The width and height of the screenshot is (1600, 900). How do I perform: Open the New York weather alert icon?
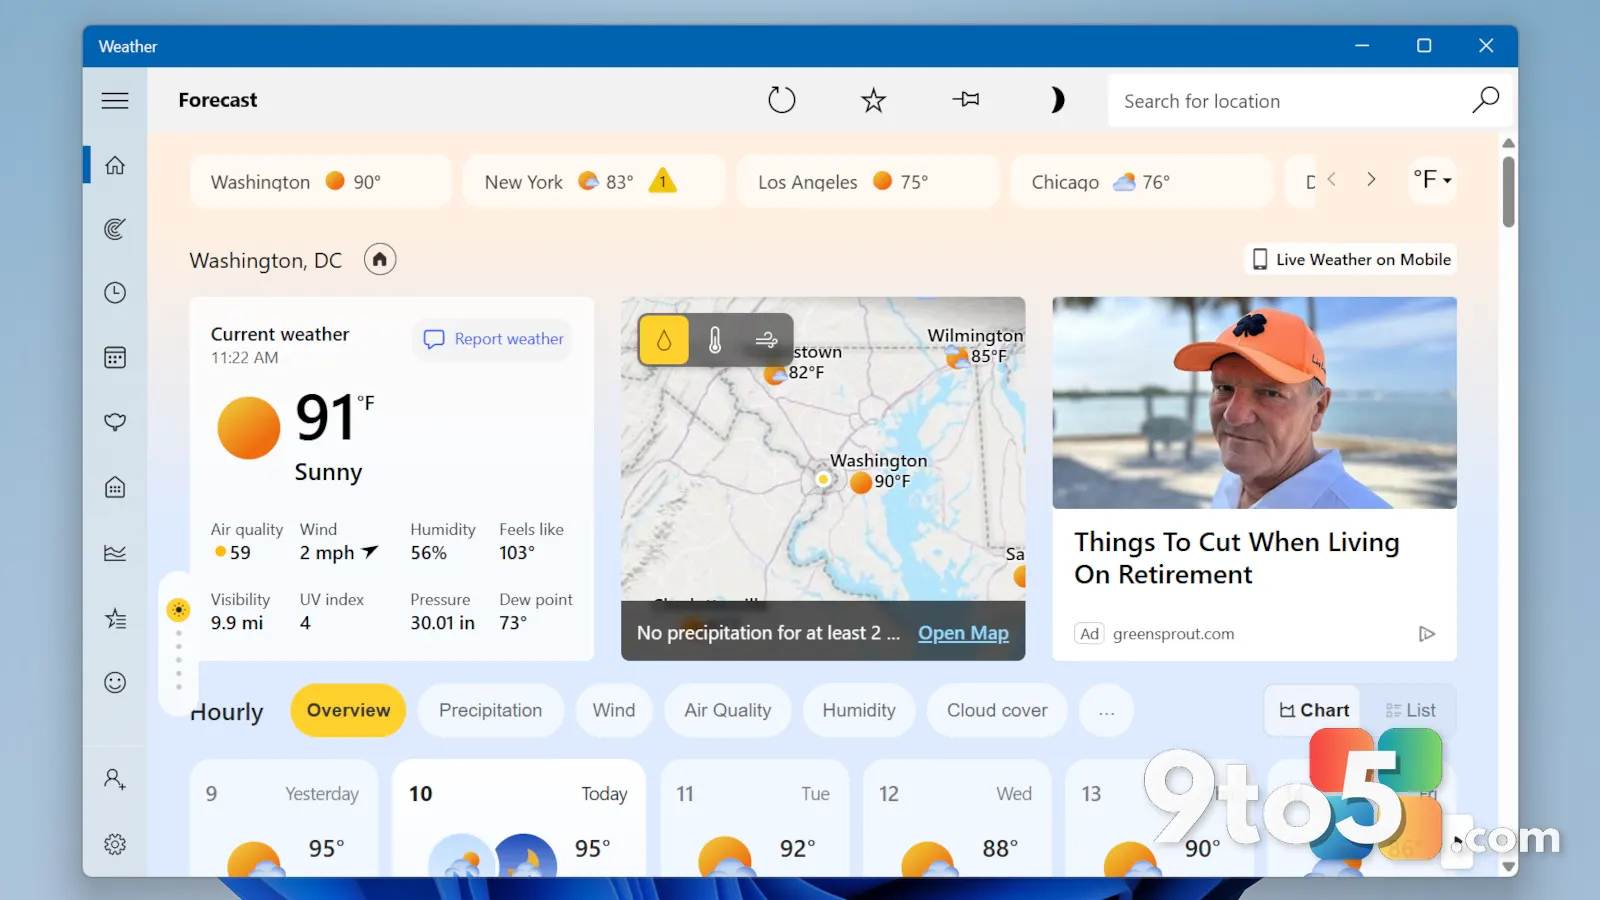[662, 181]
